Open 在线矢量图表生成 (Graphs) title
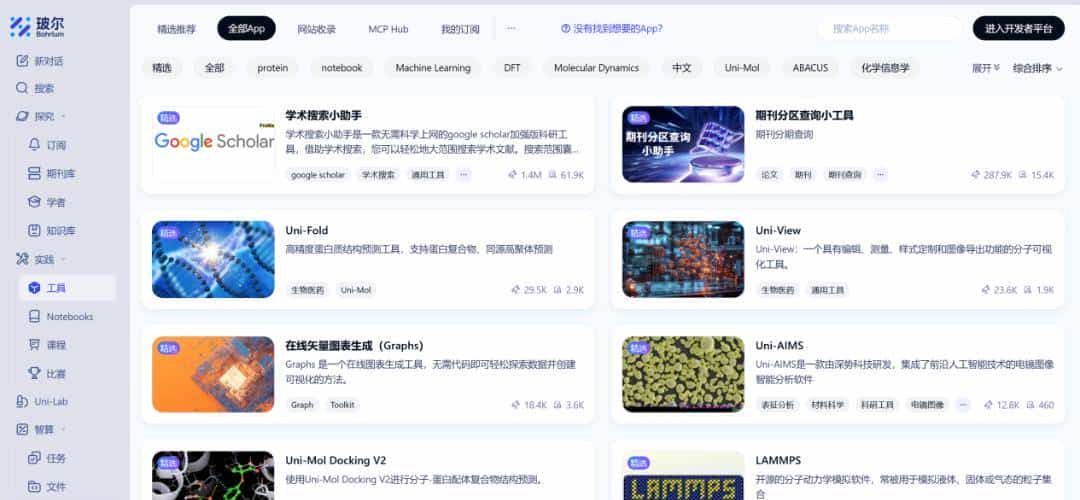This screenshot has width=1080, height=500. [x=354, y=345]
